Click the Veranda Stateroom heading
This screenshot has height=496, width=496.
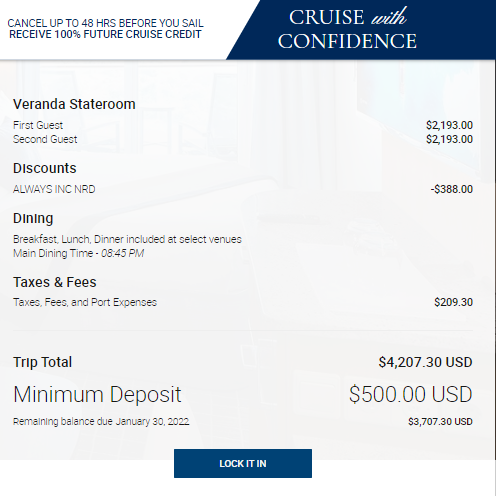coord(74,104)
